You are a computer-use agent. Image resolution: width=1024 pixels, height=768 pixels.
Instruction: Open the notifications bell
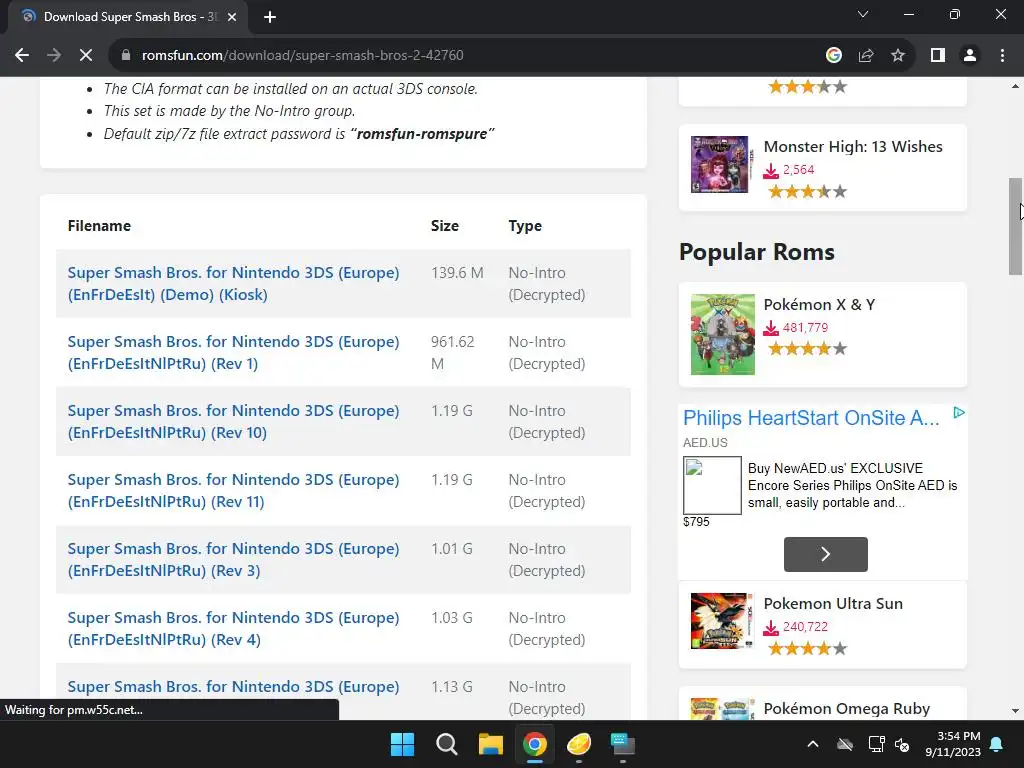(x=997, y=744)
